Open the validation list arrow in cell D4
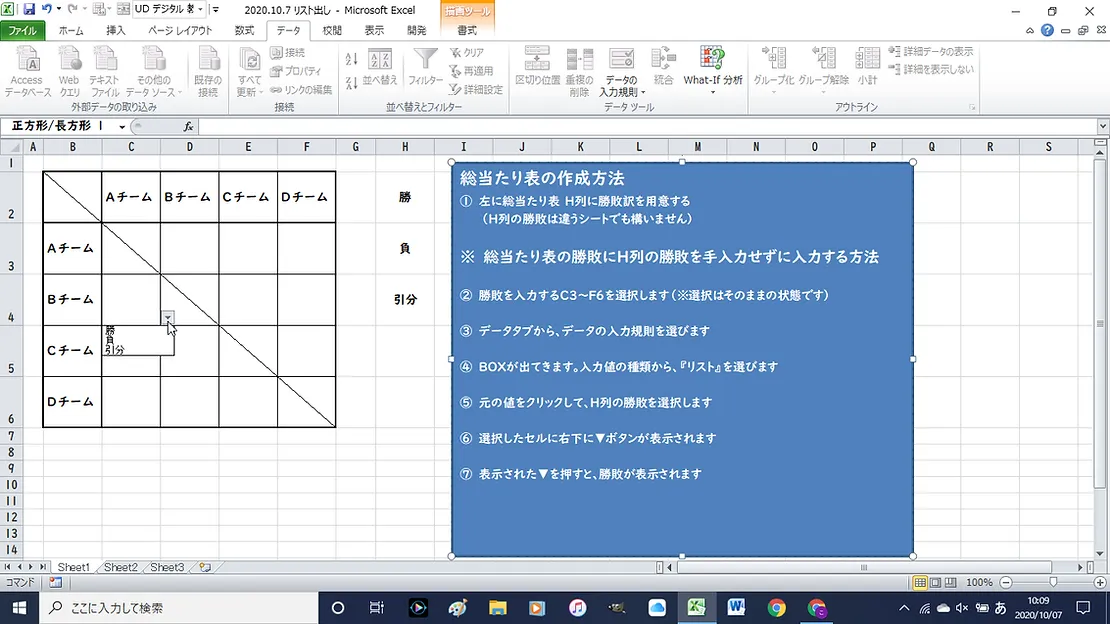The height and width of the screenshot is (624, 1110). click(168, 317)
